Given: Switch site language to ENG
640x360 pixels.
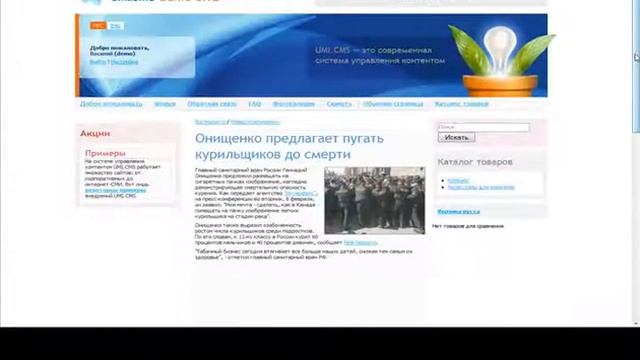Looking at the screenshot, I should point(116,26).
